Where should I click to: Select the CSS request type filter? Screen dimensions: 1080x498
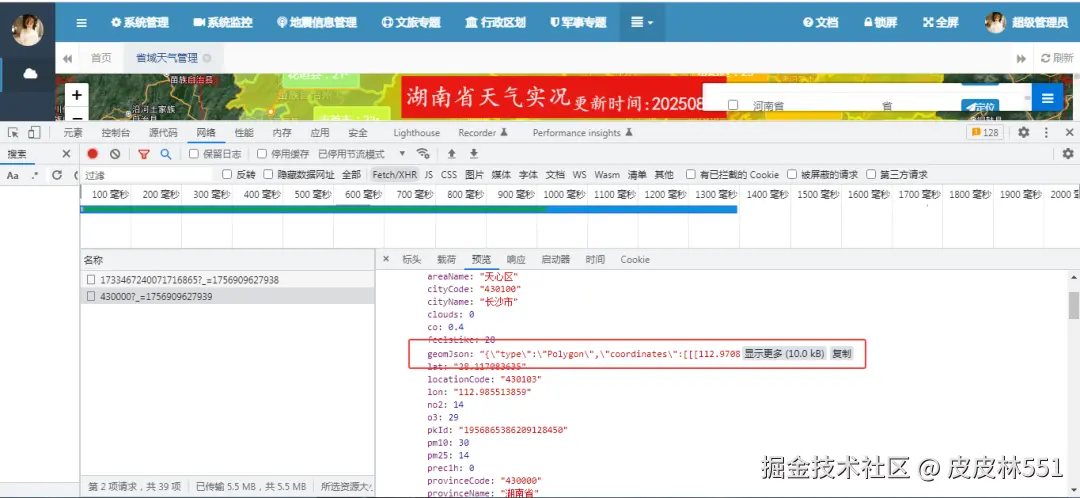click(x=449, y=175)
